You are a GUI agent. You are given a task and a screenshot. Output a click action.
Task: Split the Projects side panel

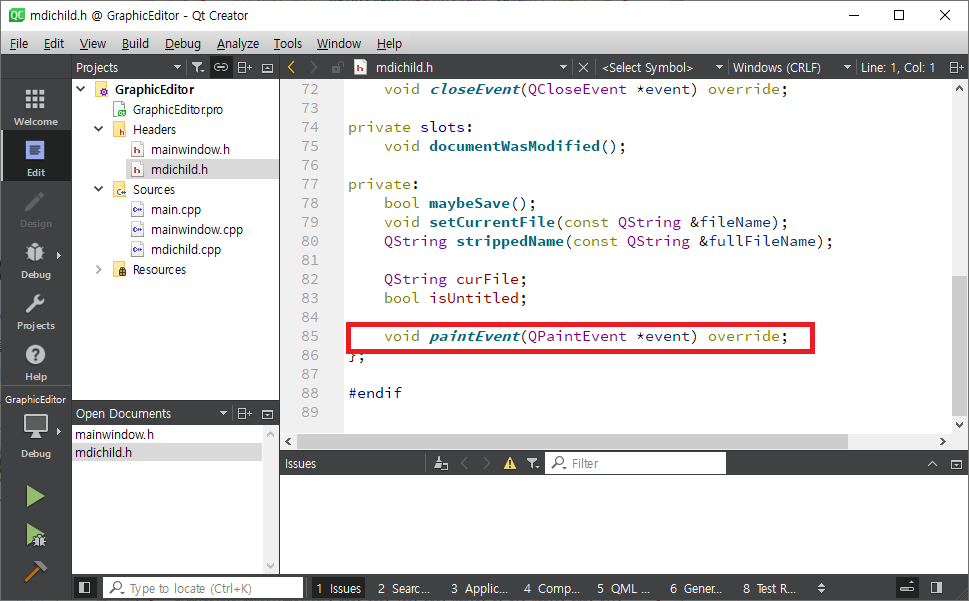[245, 67]
